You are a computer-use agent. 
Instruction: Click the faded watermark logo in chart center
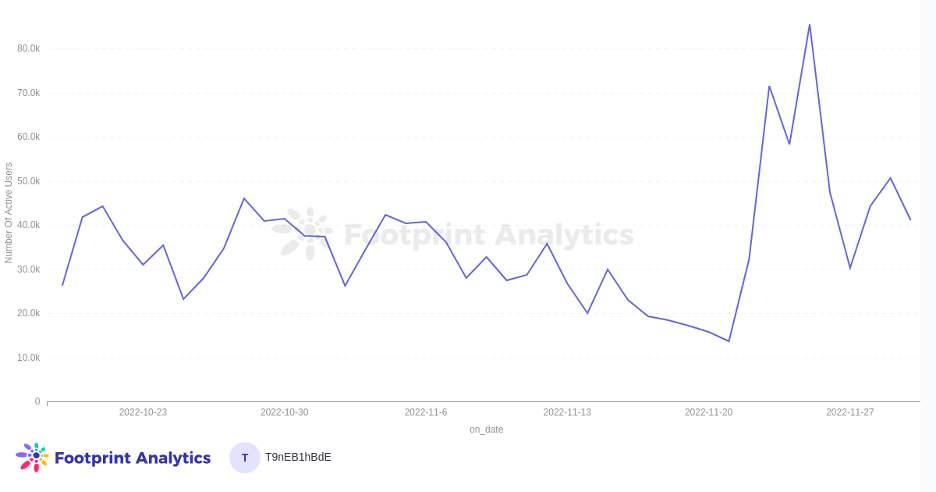point(303,234)
